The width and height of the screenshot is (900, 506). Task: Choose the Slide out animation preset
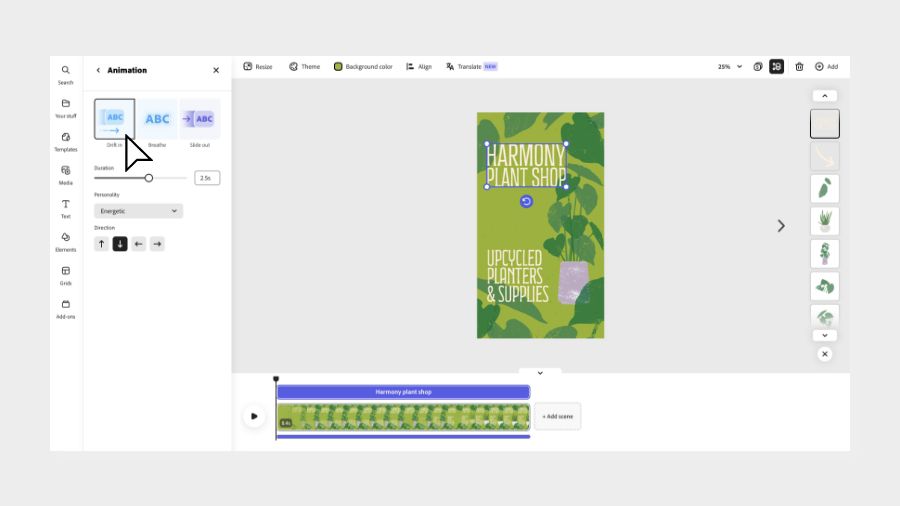tap(200, 119)
